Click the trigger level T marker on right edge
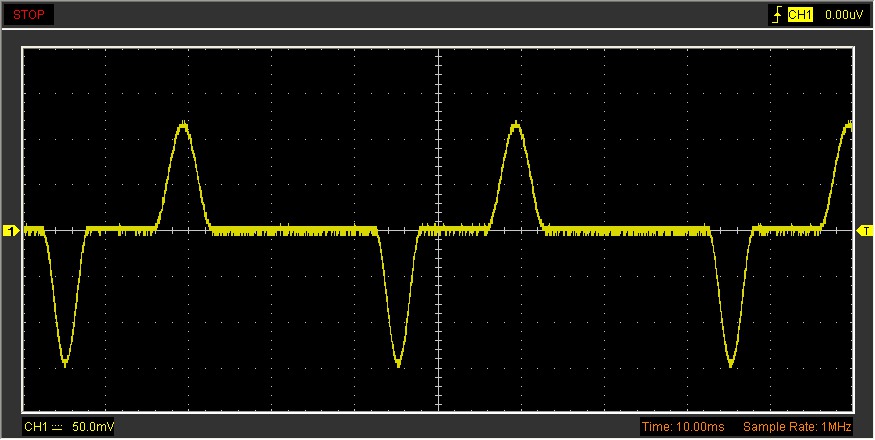 tap(866, 231)
